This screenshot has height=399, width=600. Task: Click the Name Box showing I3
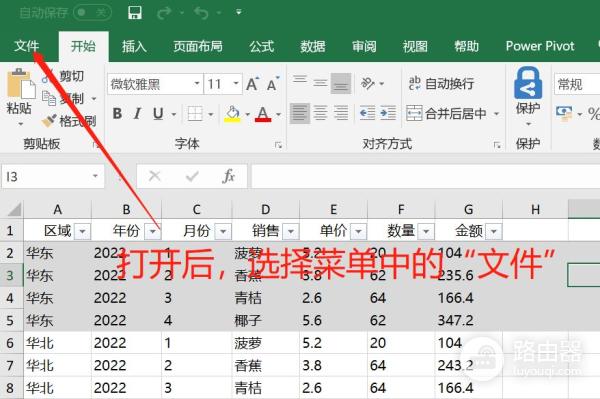[x=53, y=176]
